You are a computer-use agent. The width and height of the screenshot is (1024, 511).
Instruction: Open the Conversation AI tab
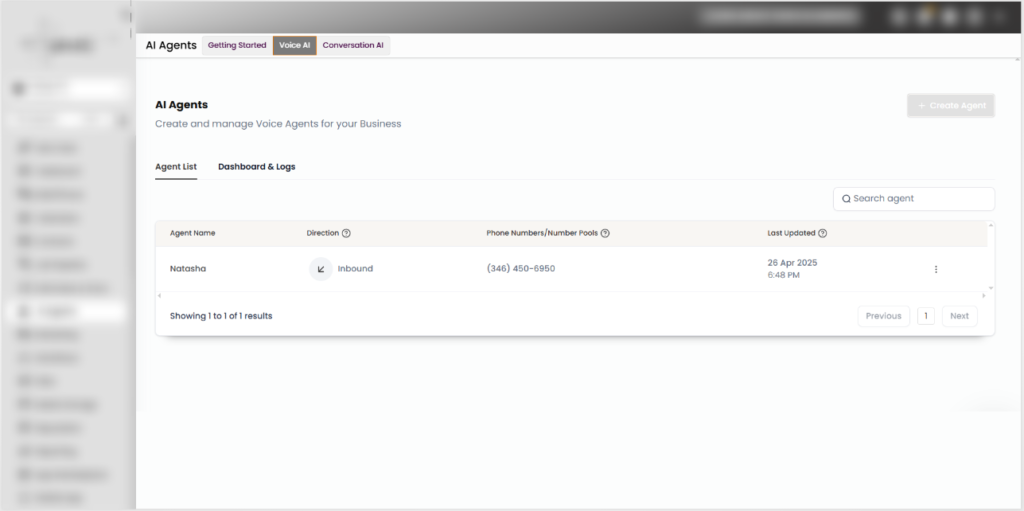click(x=353, y=46)
